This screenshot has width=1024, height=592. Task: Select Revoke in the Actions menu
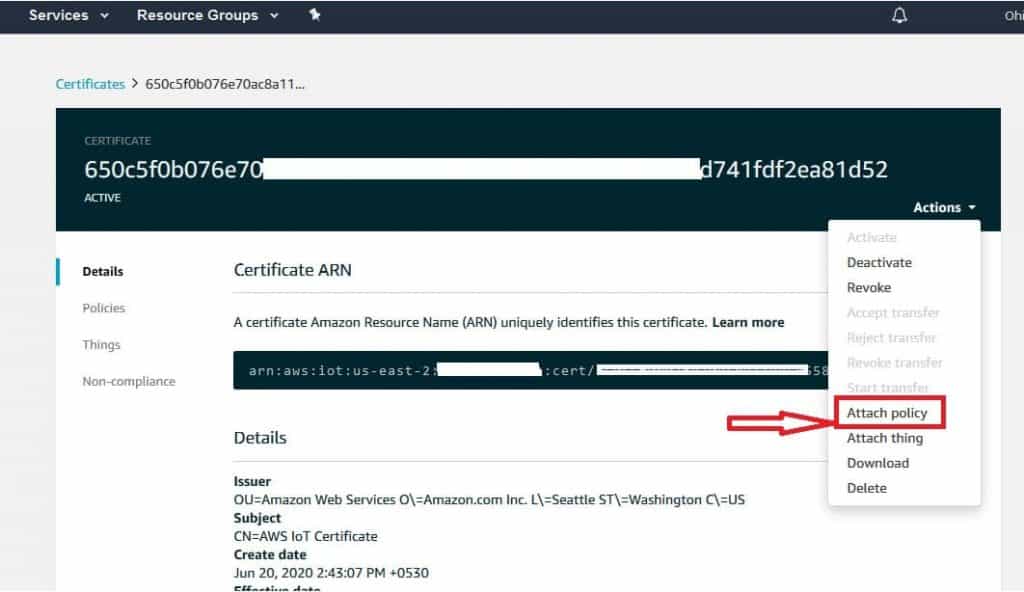pos(869,287)
